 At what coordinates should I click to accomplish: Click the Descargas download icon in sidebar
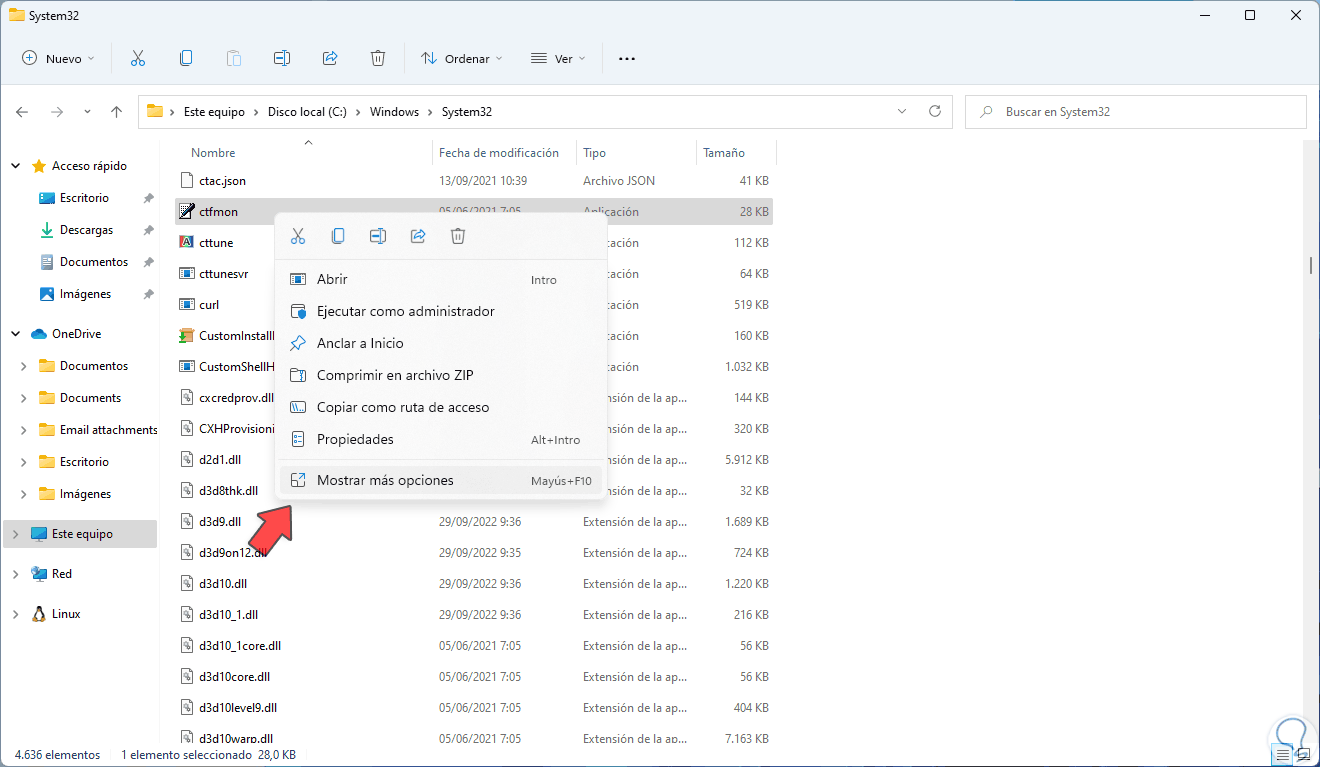[46, 230]
